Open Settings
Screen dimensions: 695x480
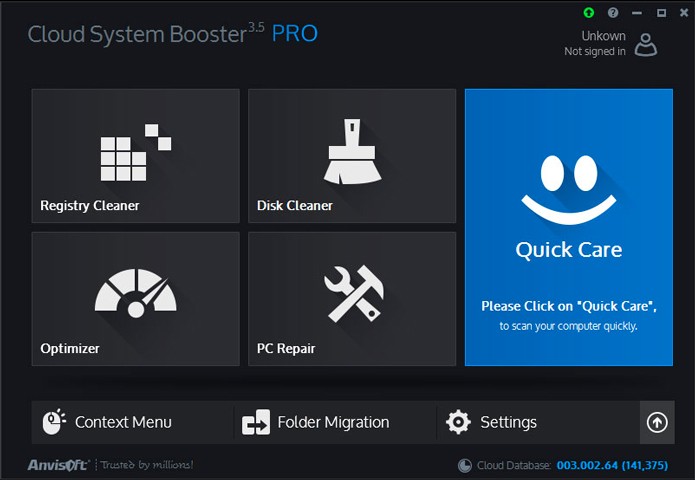538,422
